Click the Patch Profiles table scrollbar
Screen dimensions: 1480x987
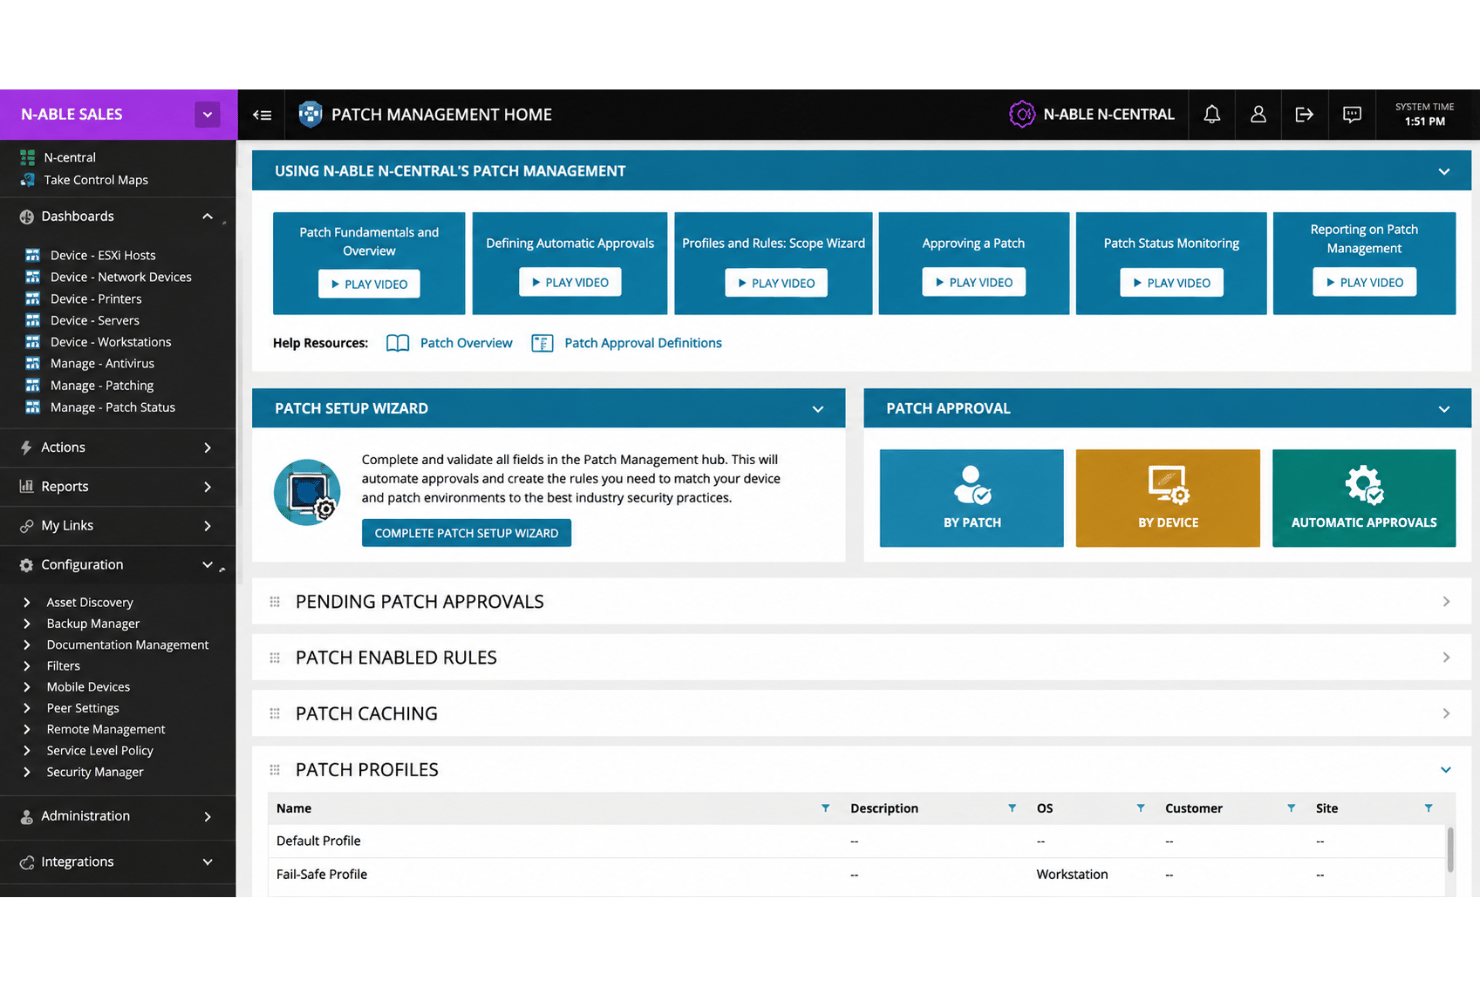click(1449, 848)
